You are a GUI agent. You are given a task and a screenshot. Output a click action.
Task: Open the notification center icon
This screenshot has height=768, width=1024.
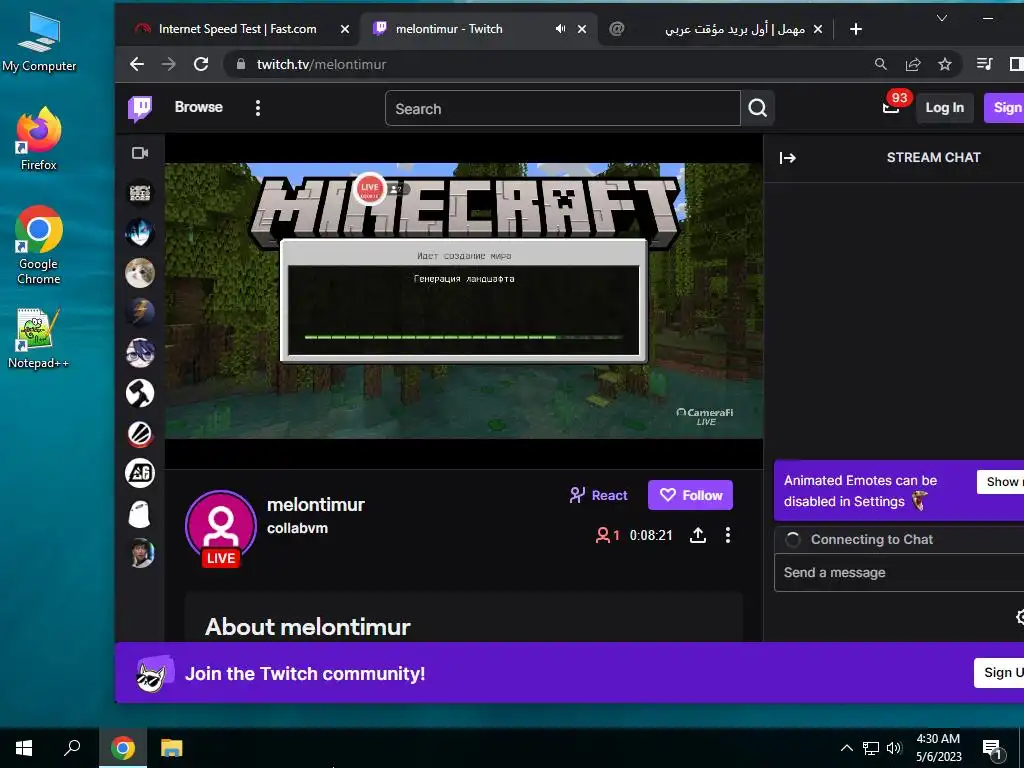(x=992, y=750)
